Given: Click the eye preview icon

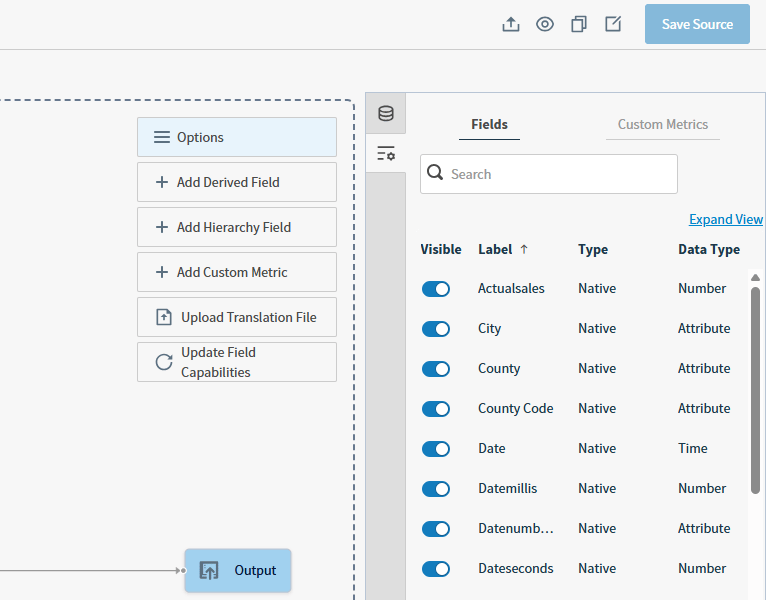Looking at the screenshot, I should pyautogui.click(x=545, y=24).
